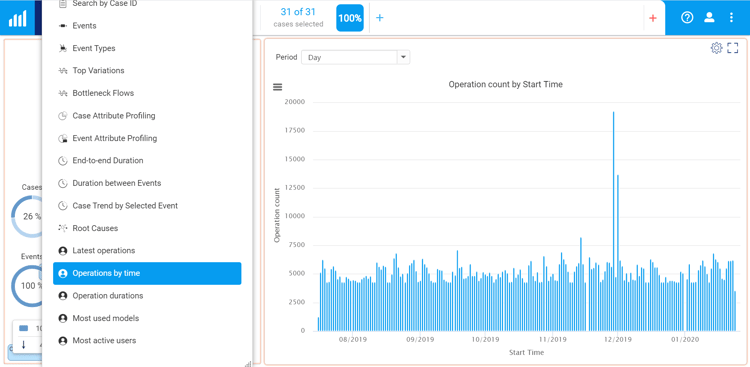This screenshot has height=367, width=750.
Task: Click the Operation count axis title
Action: point(277,215)
